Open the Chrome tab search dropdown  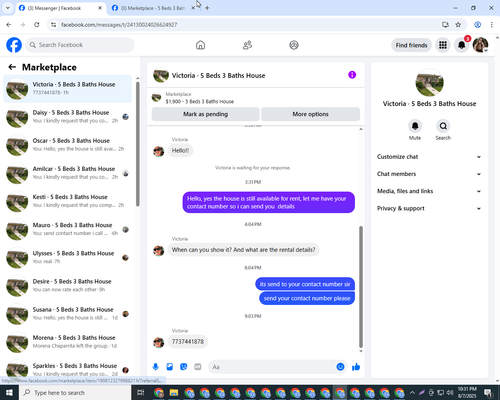(x=7, y=8)
